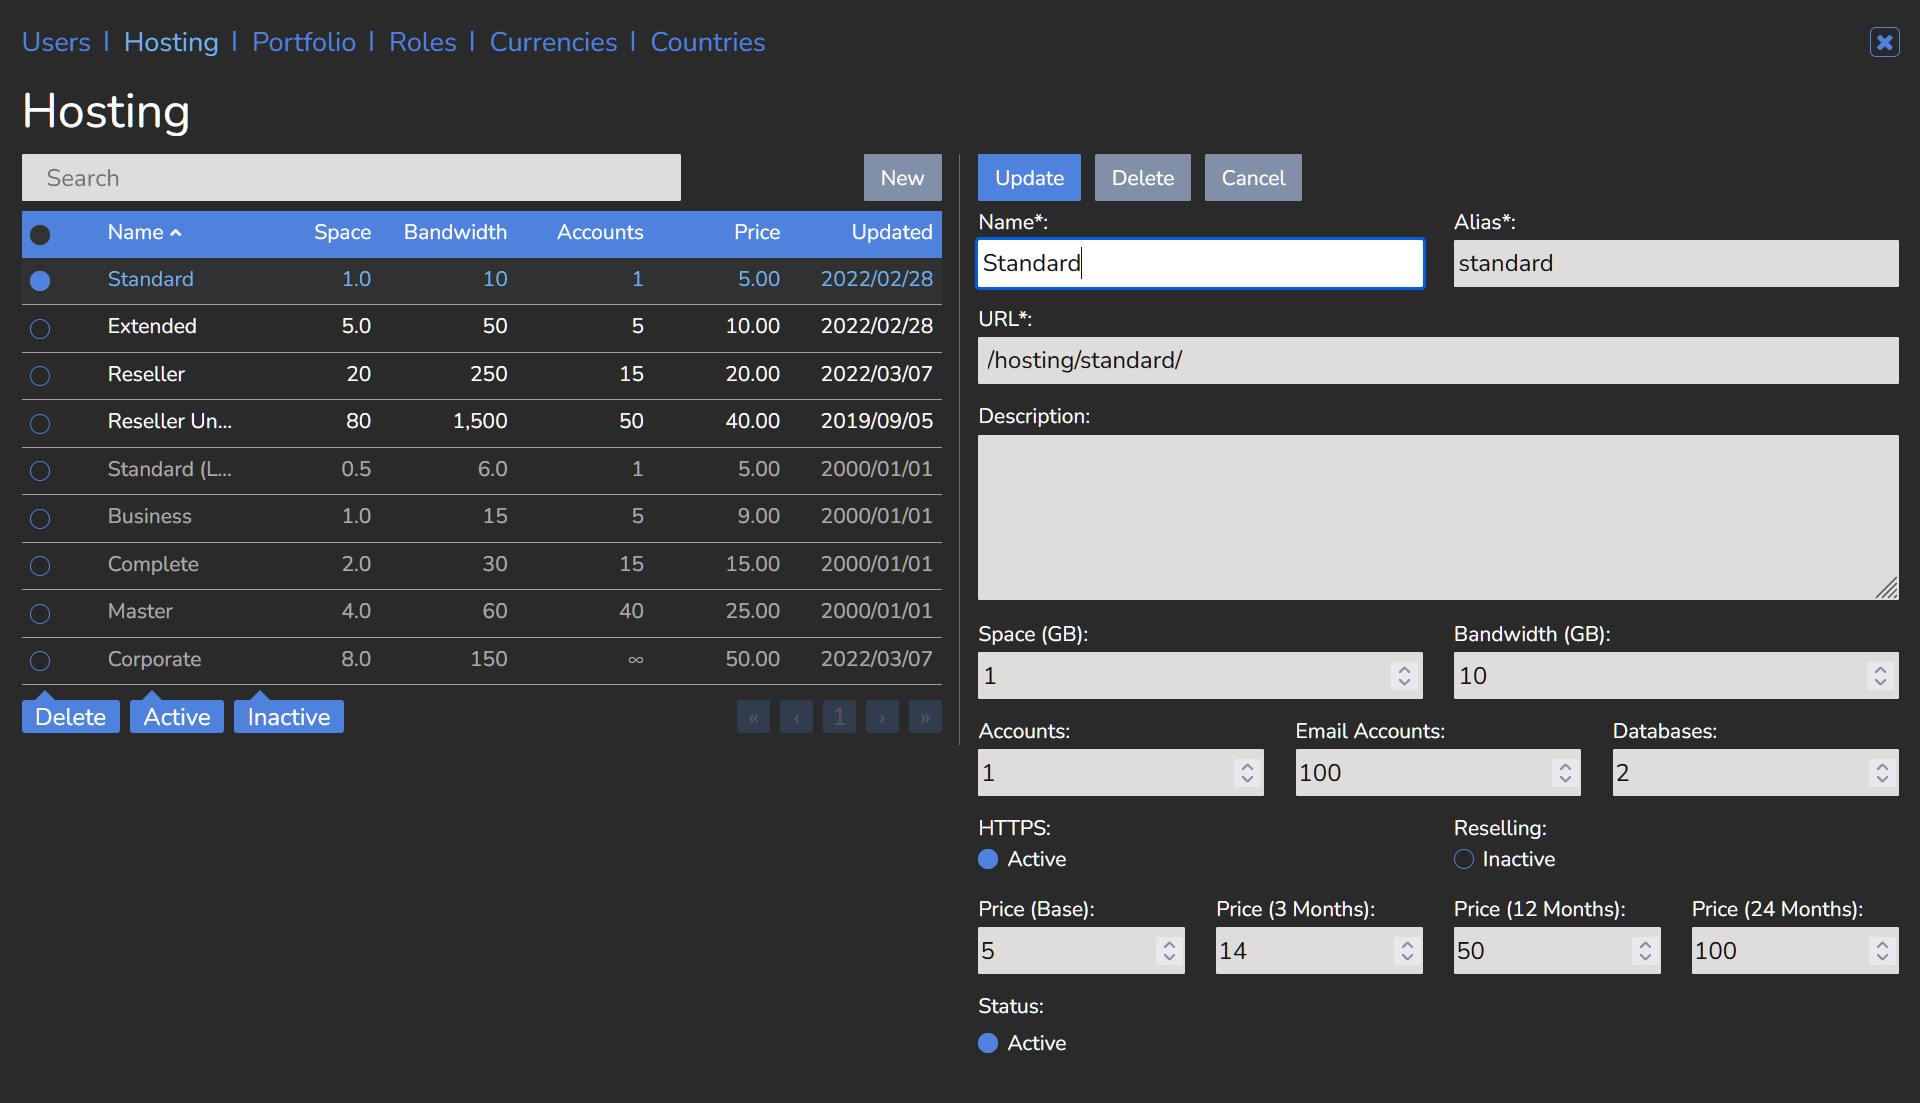Toggle HTTPS Active switch

click(988, 859)
